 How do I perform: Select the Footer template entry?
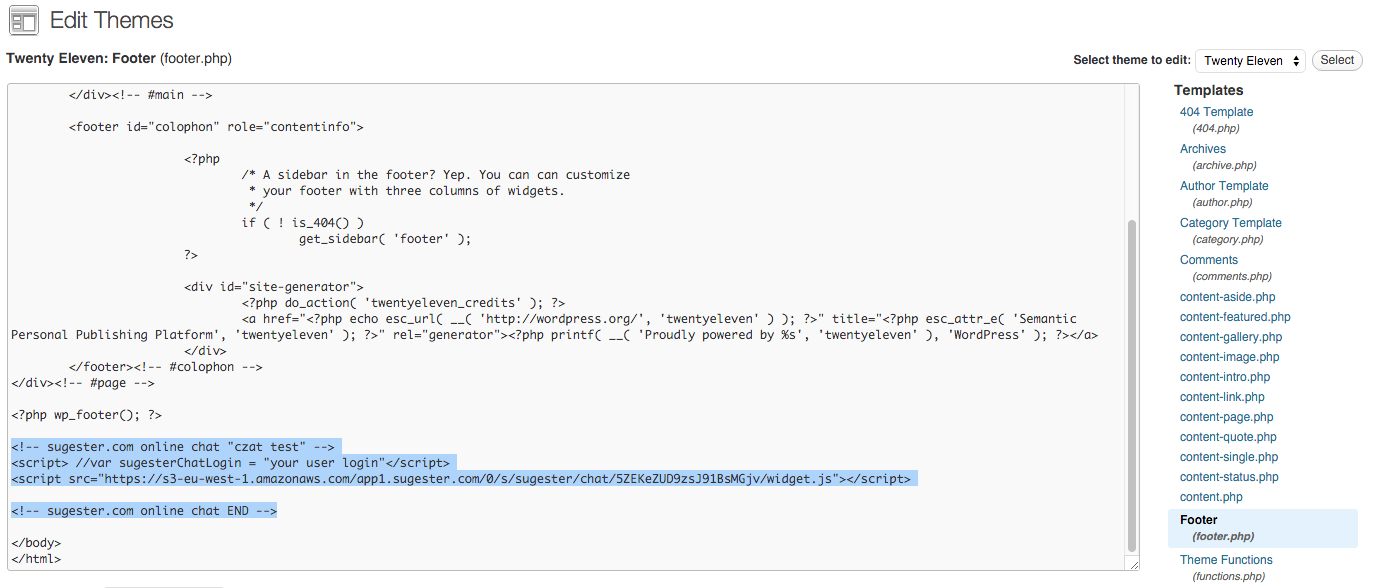(1199, 520)
